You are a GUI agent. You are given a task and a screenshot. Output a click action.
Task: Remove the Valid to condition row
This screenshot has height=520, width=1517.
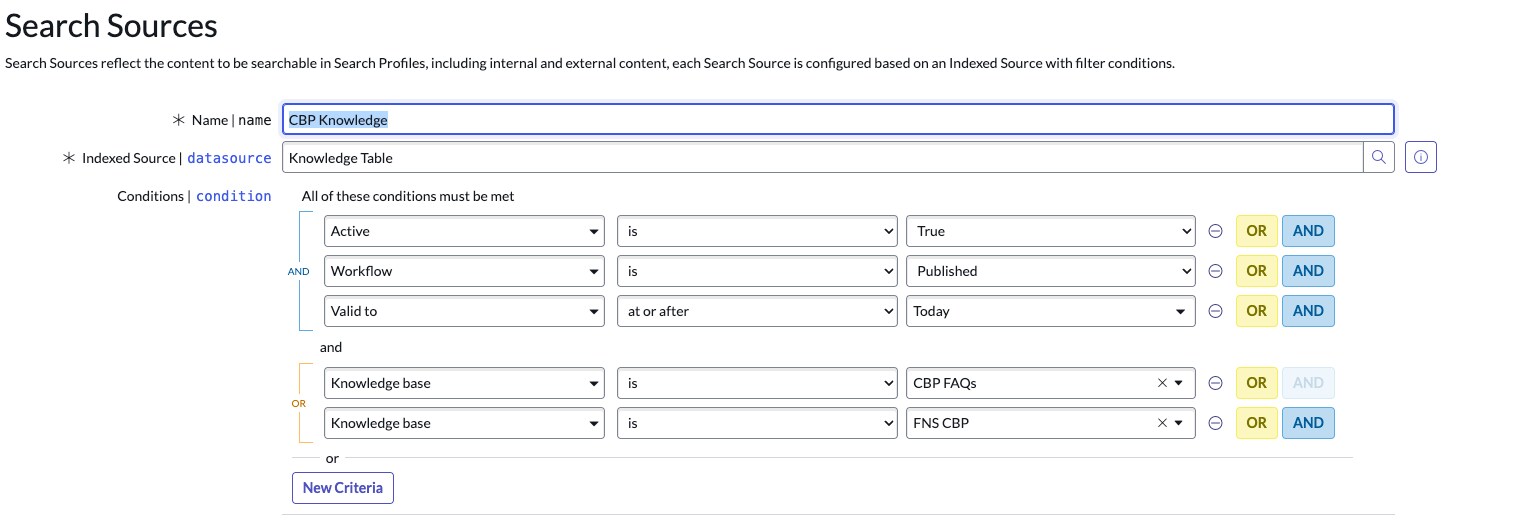(1216, 311)
